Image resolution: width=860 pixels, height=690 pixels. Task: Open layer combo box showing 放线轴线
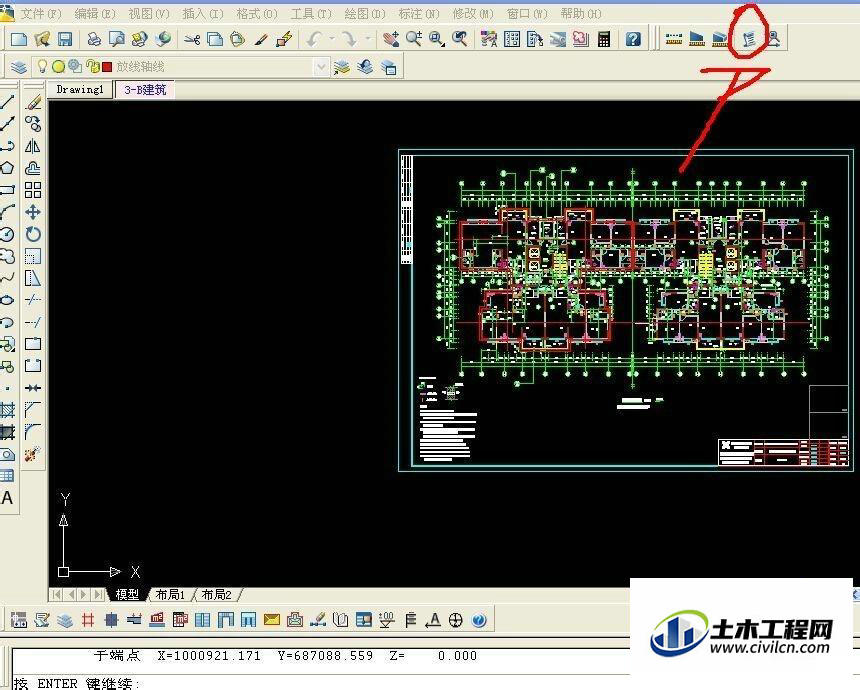180,67
